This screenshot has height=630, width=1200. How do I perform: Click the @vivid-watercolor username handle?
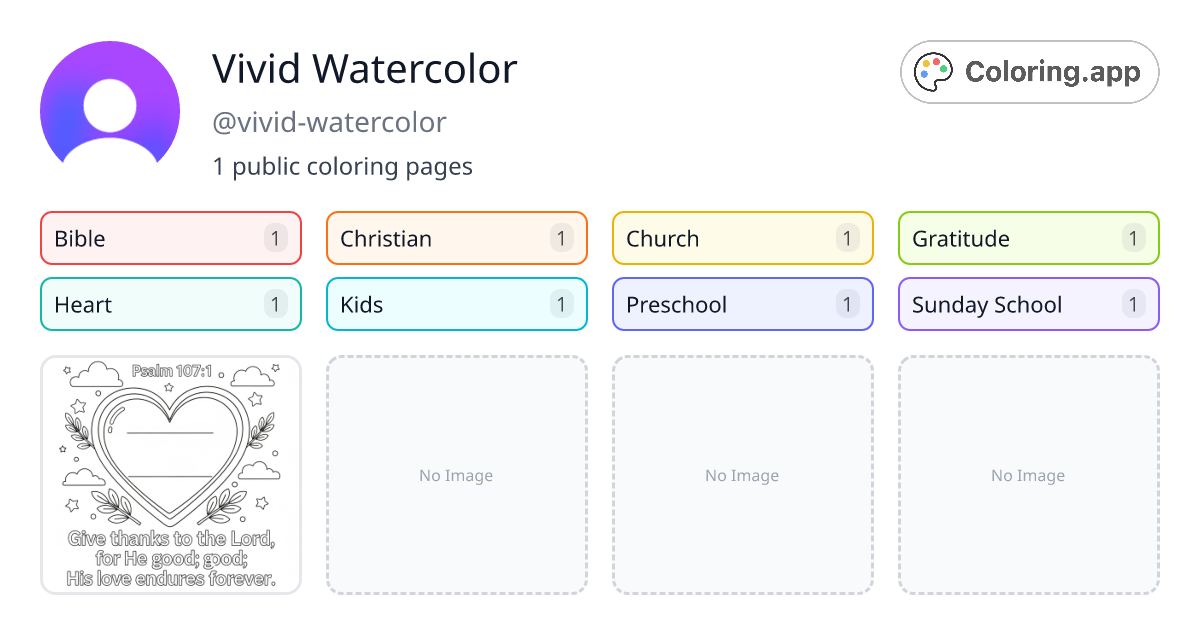tap(329, 122)
